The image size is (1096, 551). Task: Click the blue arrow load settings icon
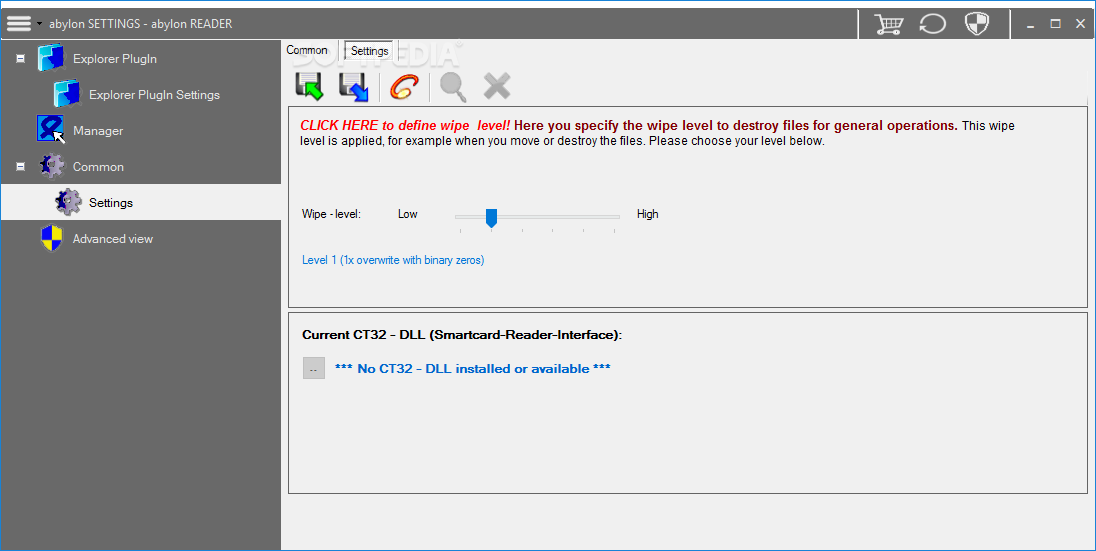pos(354,87)
